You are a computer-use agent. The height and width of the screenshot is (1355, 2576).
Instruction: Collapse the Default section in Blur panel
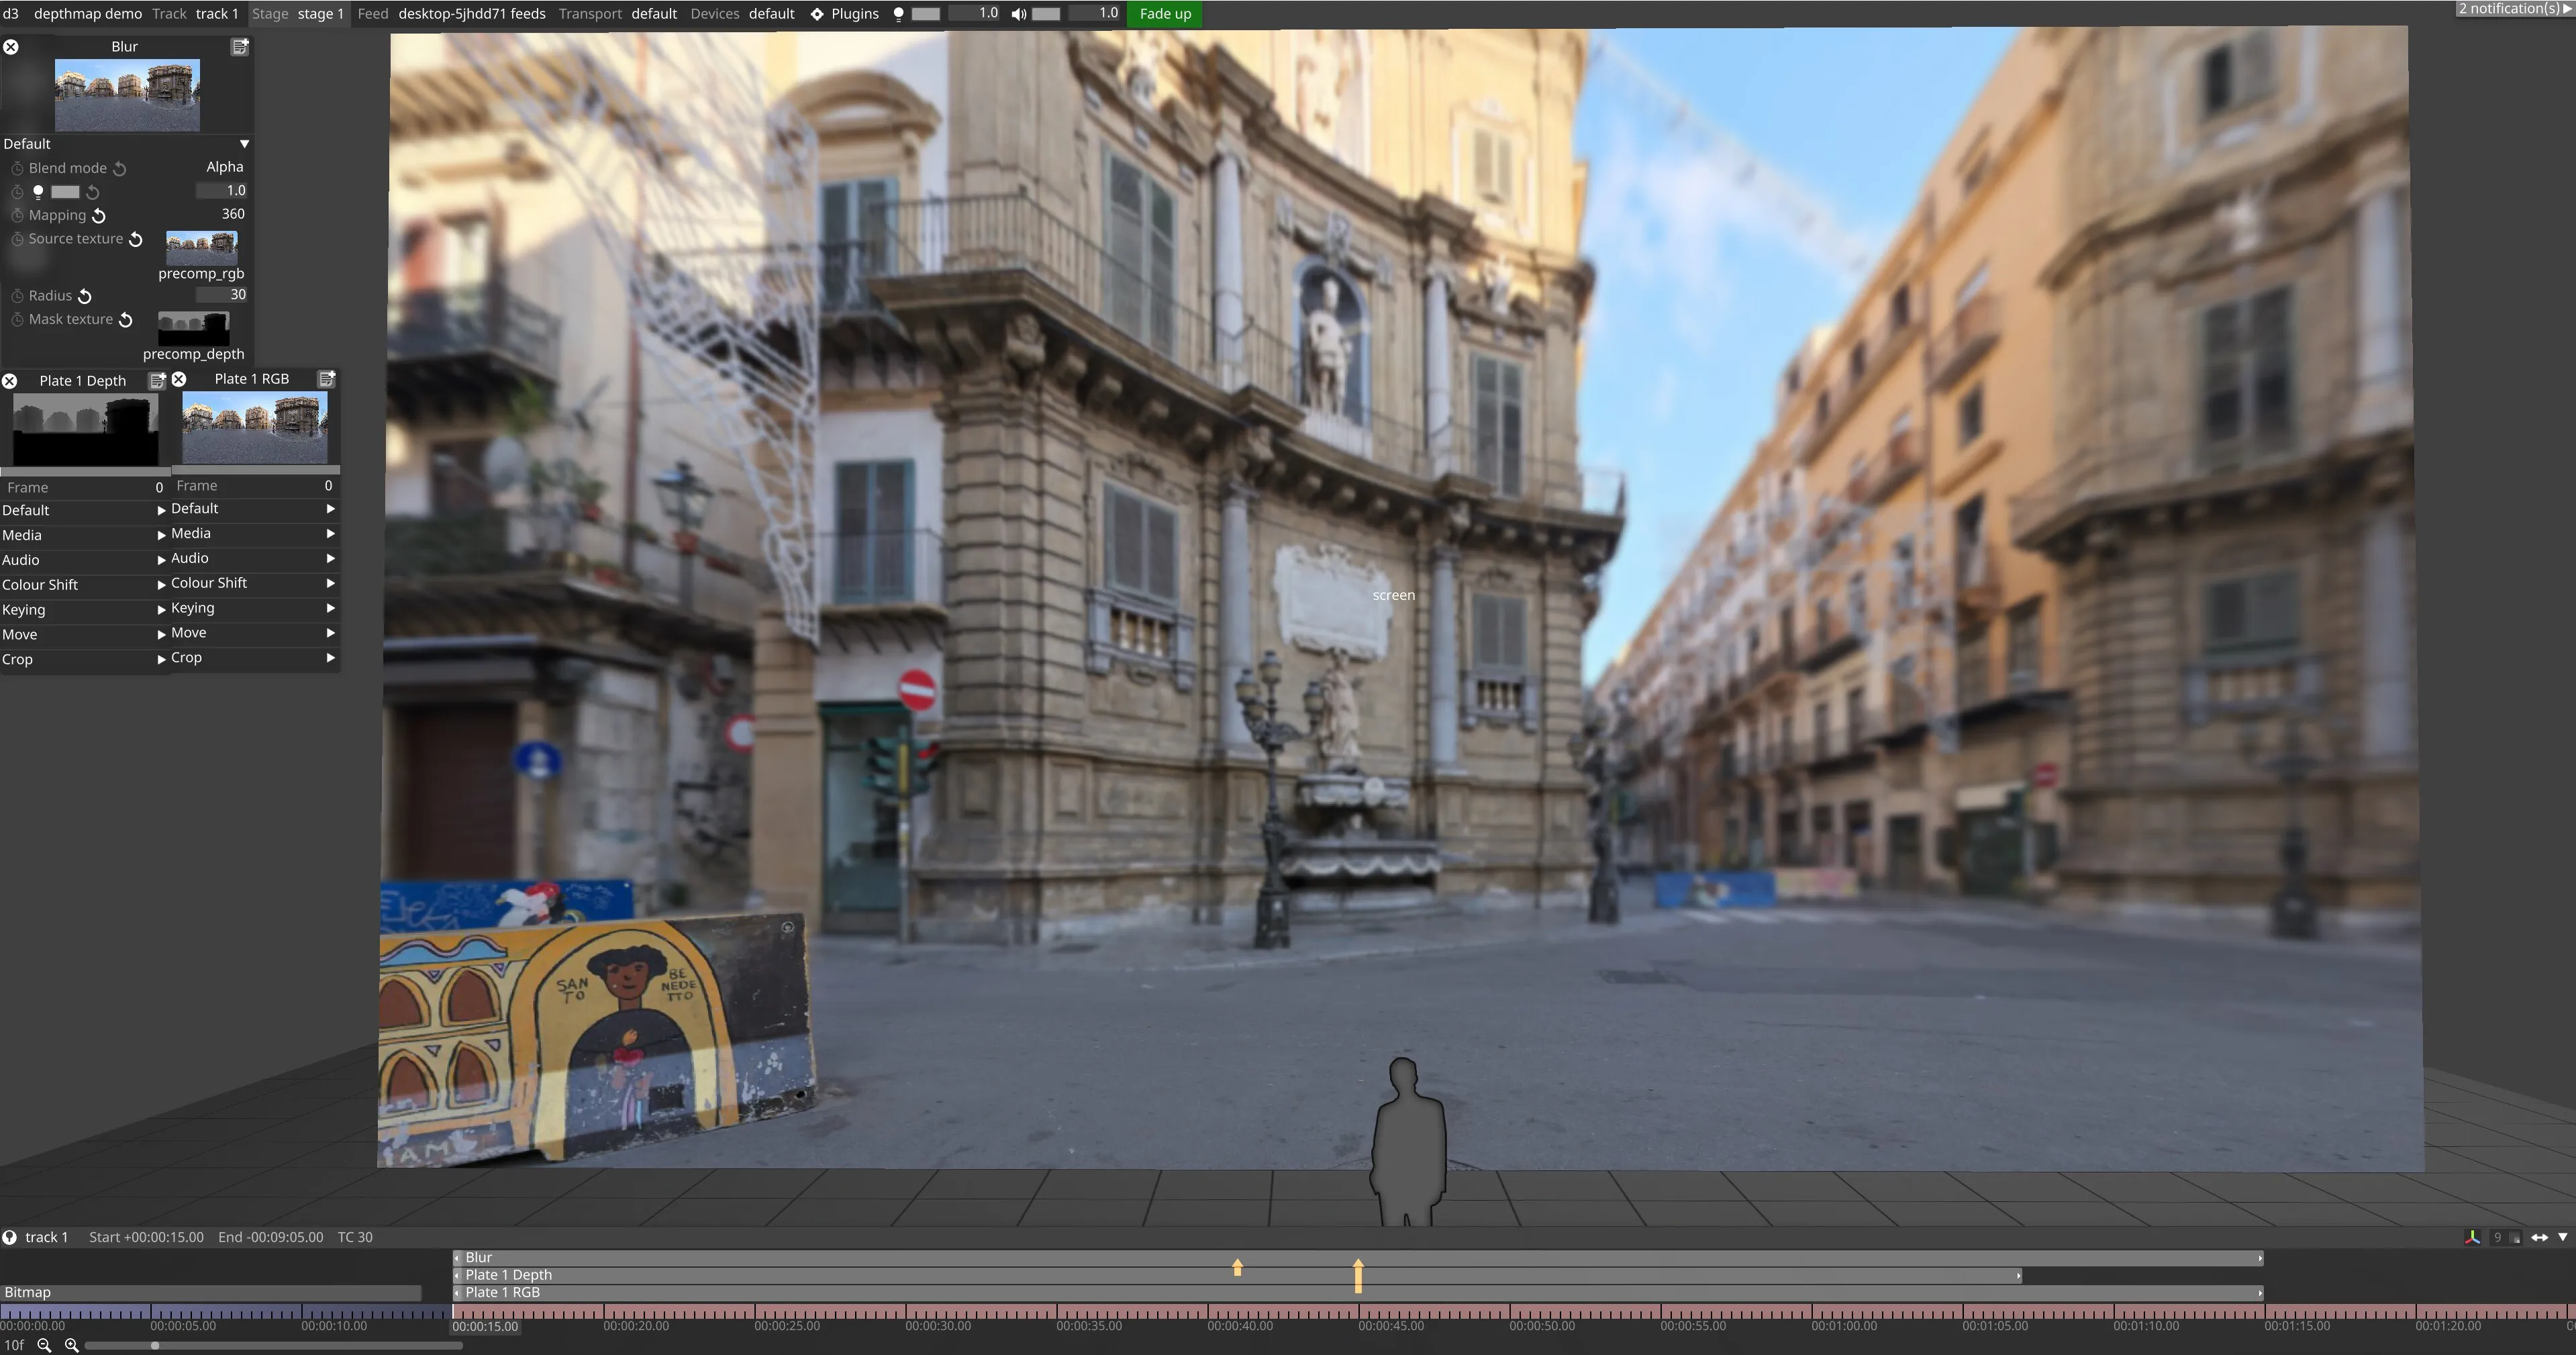(x=244, y=144)
